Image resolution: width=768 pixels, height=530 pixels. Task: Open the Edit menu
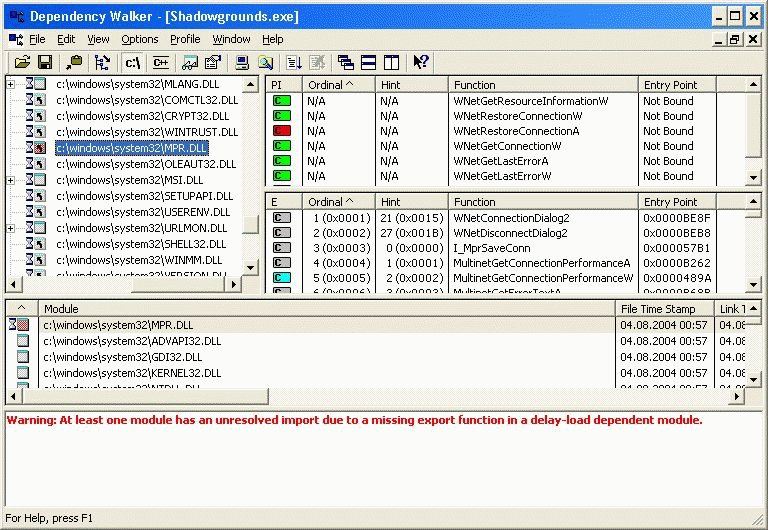click(x=66, y=39)
